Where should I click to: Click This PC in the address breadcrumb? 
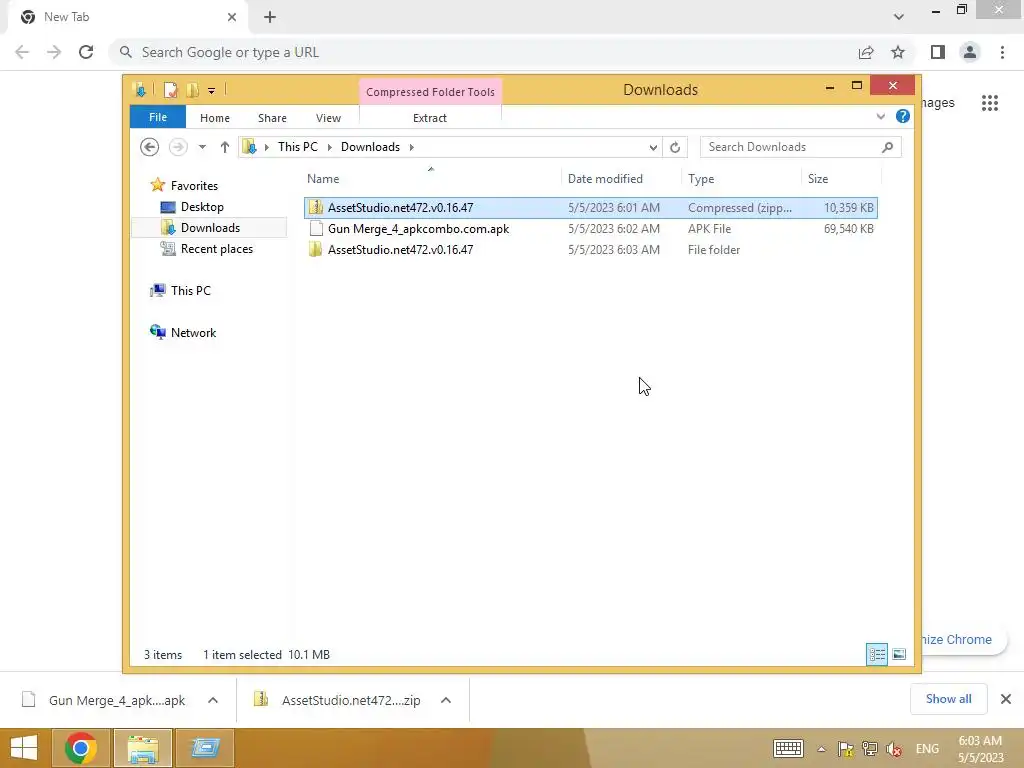298,147
